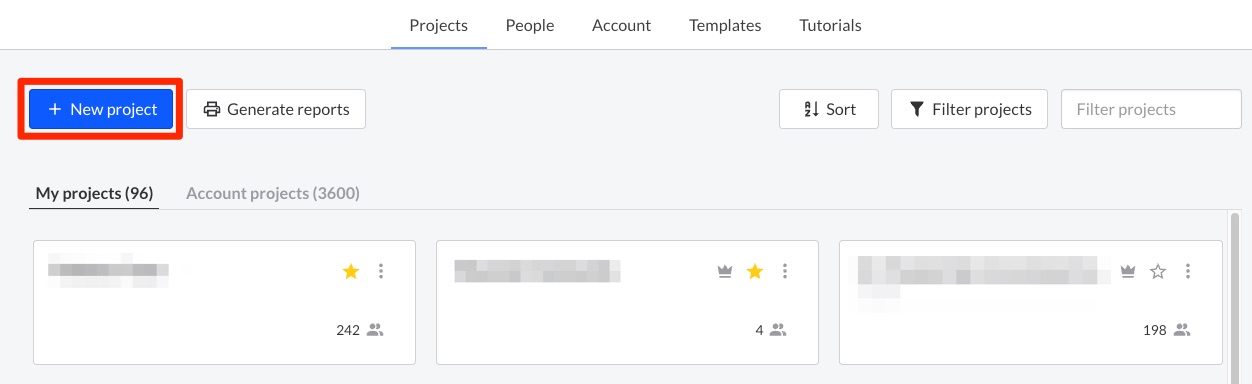
Task: Click people icon next to 198
Action: click(1182, 330)
